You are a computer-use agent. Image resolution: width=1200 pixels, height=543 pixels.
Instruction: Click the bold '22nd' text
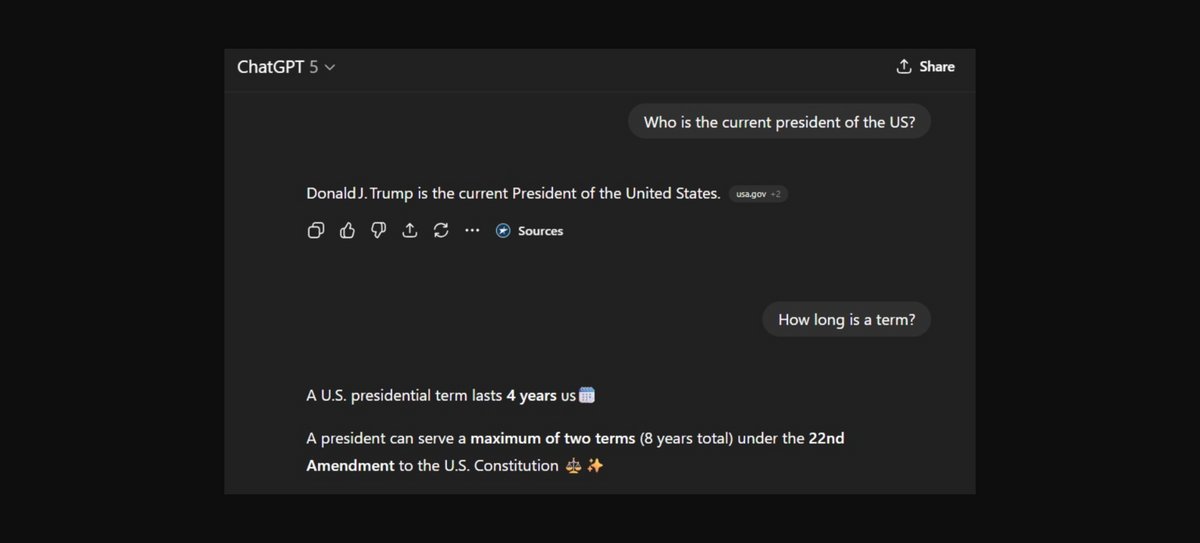coord(826,438)
